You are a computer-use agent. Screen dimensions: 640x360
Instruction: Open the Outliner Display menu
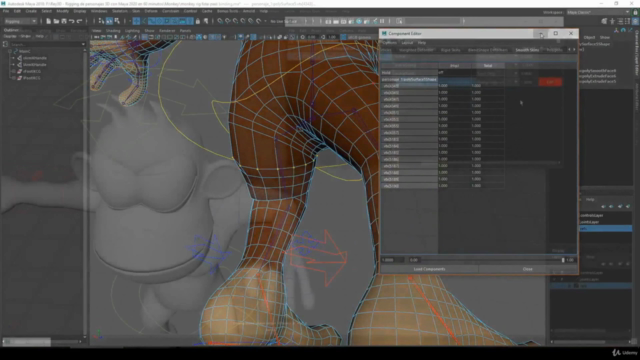tap(10, 36)
